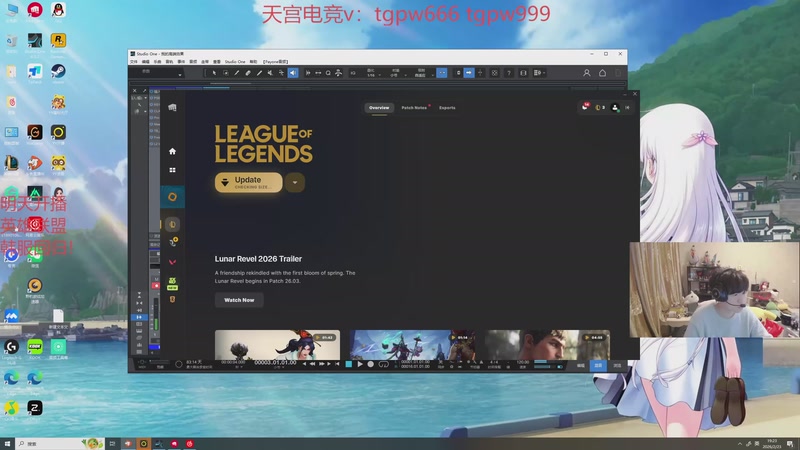Click Stop button in Studio One transport
The height and width of the screenshot is (450, 800).
tap(349, 364)
